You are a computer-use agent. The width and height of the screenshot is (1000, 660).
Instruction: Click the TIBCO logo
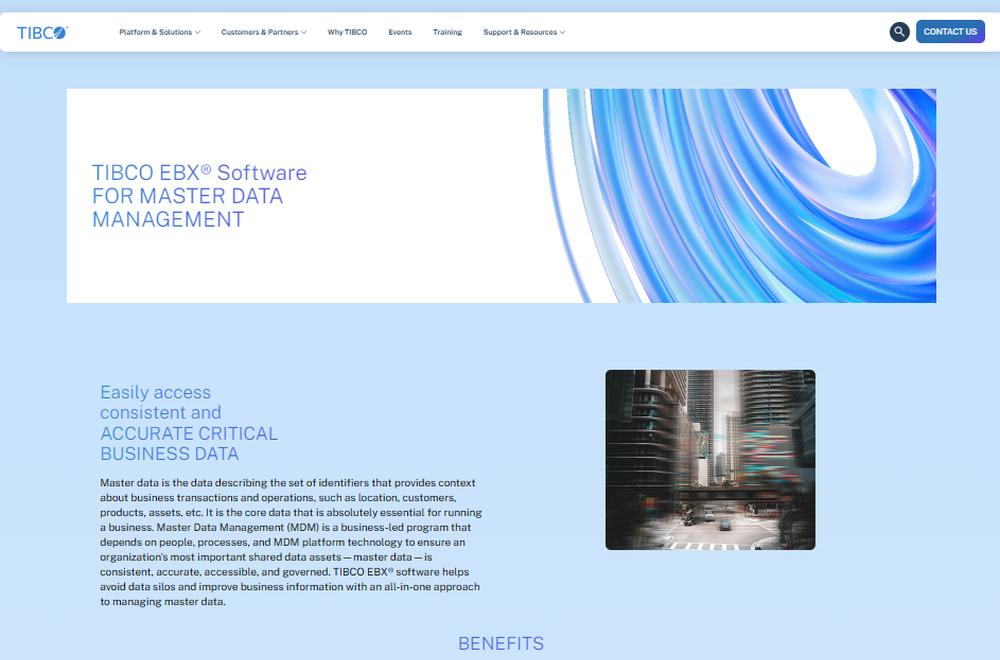pyautogui.click(x=42, y=33)
